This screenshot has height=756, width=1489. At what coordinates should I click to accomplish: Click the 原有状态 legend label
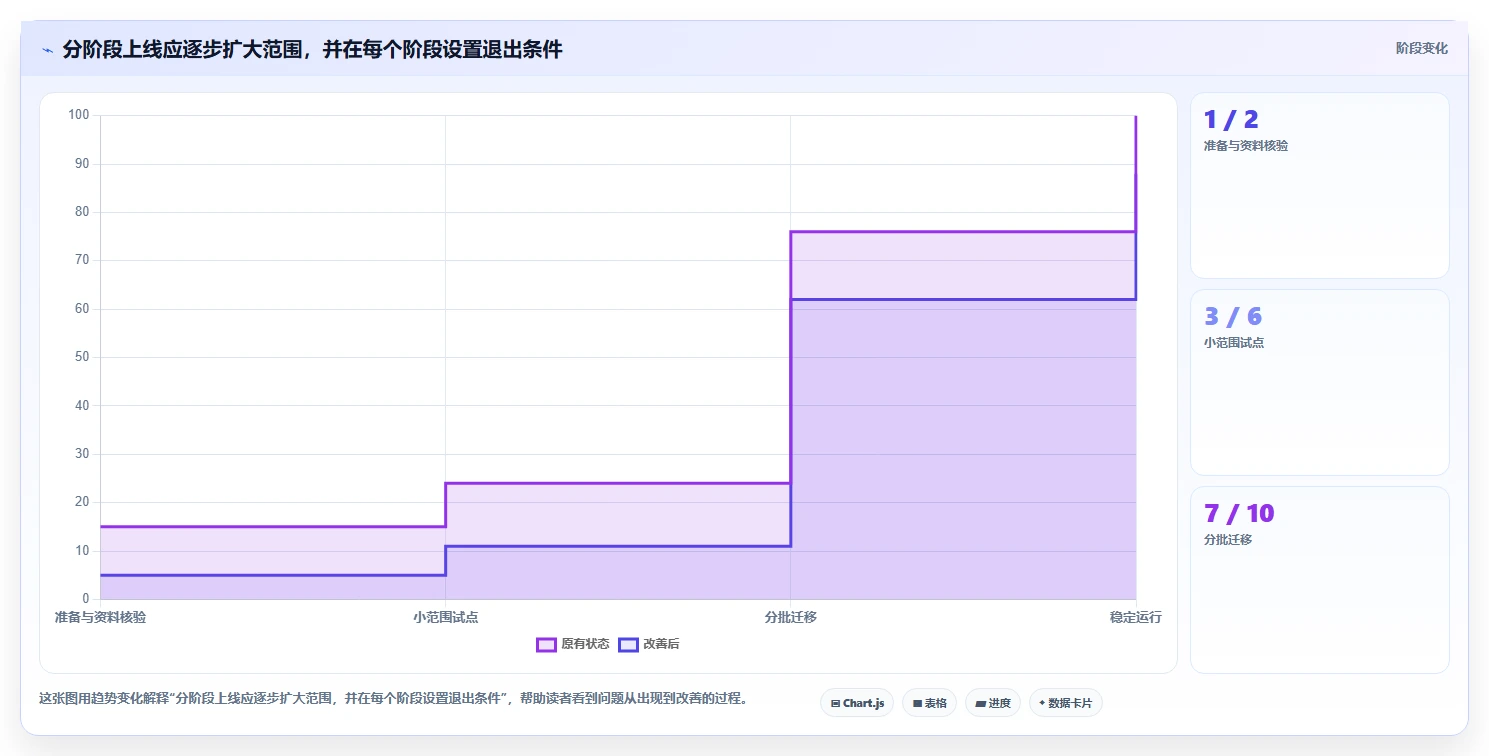point(585,644)
